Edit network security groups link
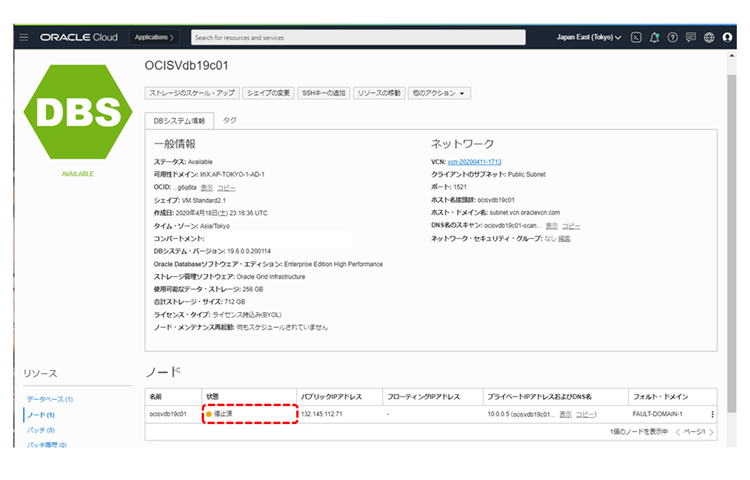This screenshot has height=480, width=750. click(x=564, y=239)
